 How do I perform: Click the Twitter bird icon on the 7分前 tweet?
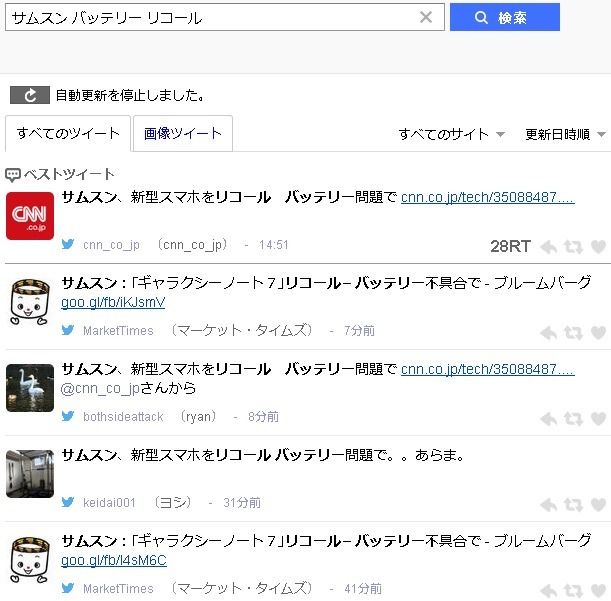click(68, 330)
